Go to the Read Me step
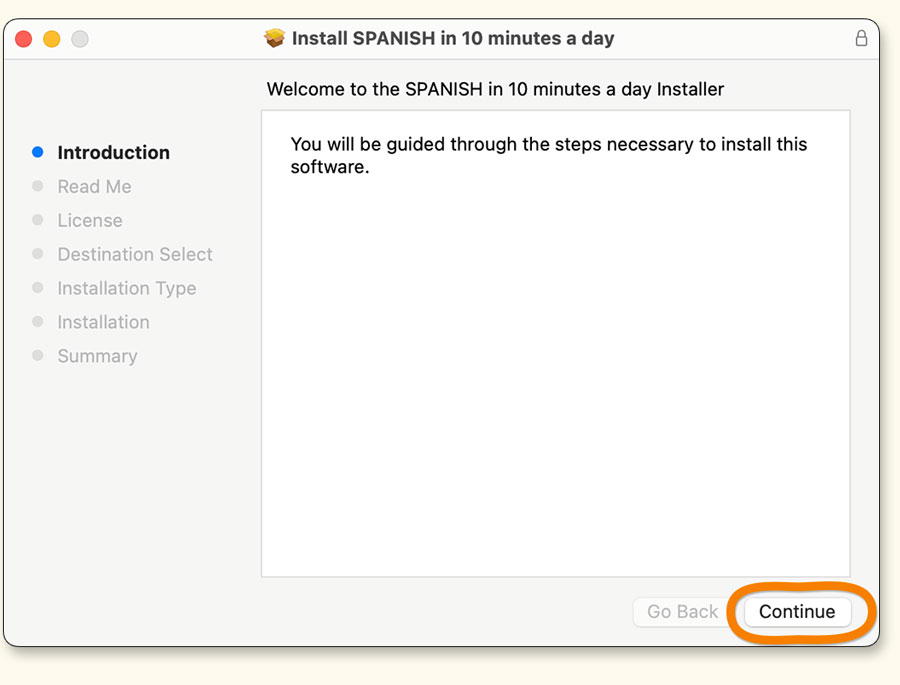This screenshot has height=685, width=900. tap(94, 187)
